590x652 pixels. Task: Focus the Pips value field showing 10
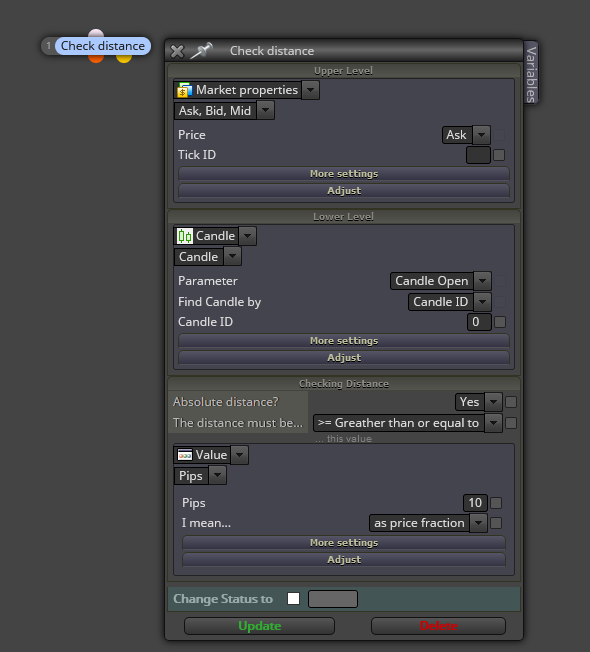pos(475,503)
